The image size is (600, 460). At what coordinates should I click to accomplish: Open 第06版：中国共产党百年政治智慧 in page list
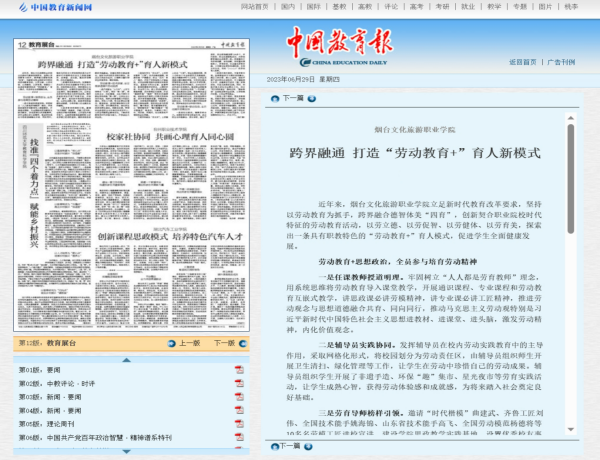95,437
